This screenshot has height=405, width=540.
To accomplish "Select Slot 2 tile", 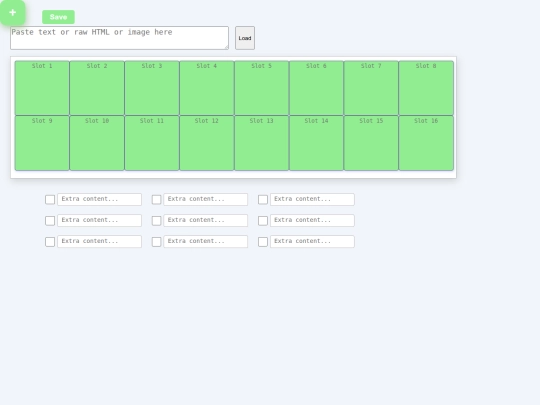I will pyautogui.click(x=97, y=88).
